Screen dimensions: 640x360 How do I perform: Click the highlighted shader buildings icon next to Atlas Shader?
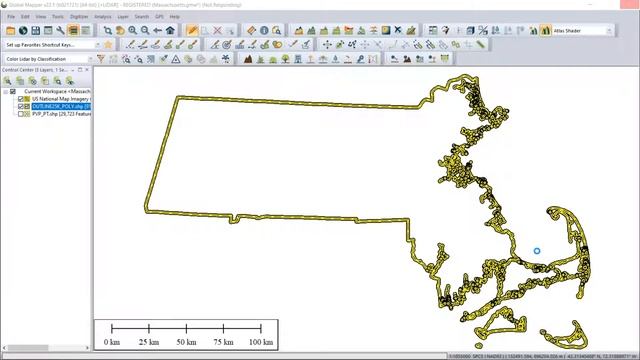click(x=545, y=31)
